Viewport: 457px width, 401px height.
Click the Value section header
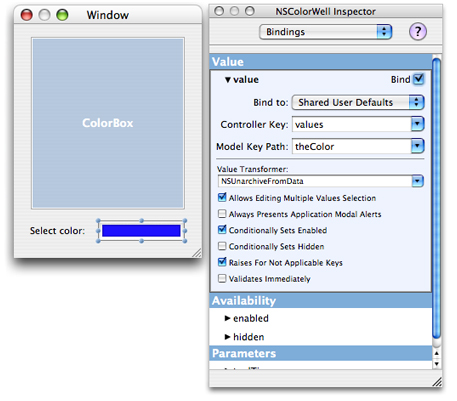pos(321,62)
